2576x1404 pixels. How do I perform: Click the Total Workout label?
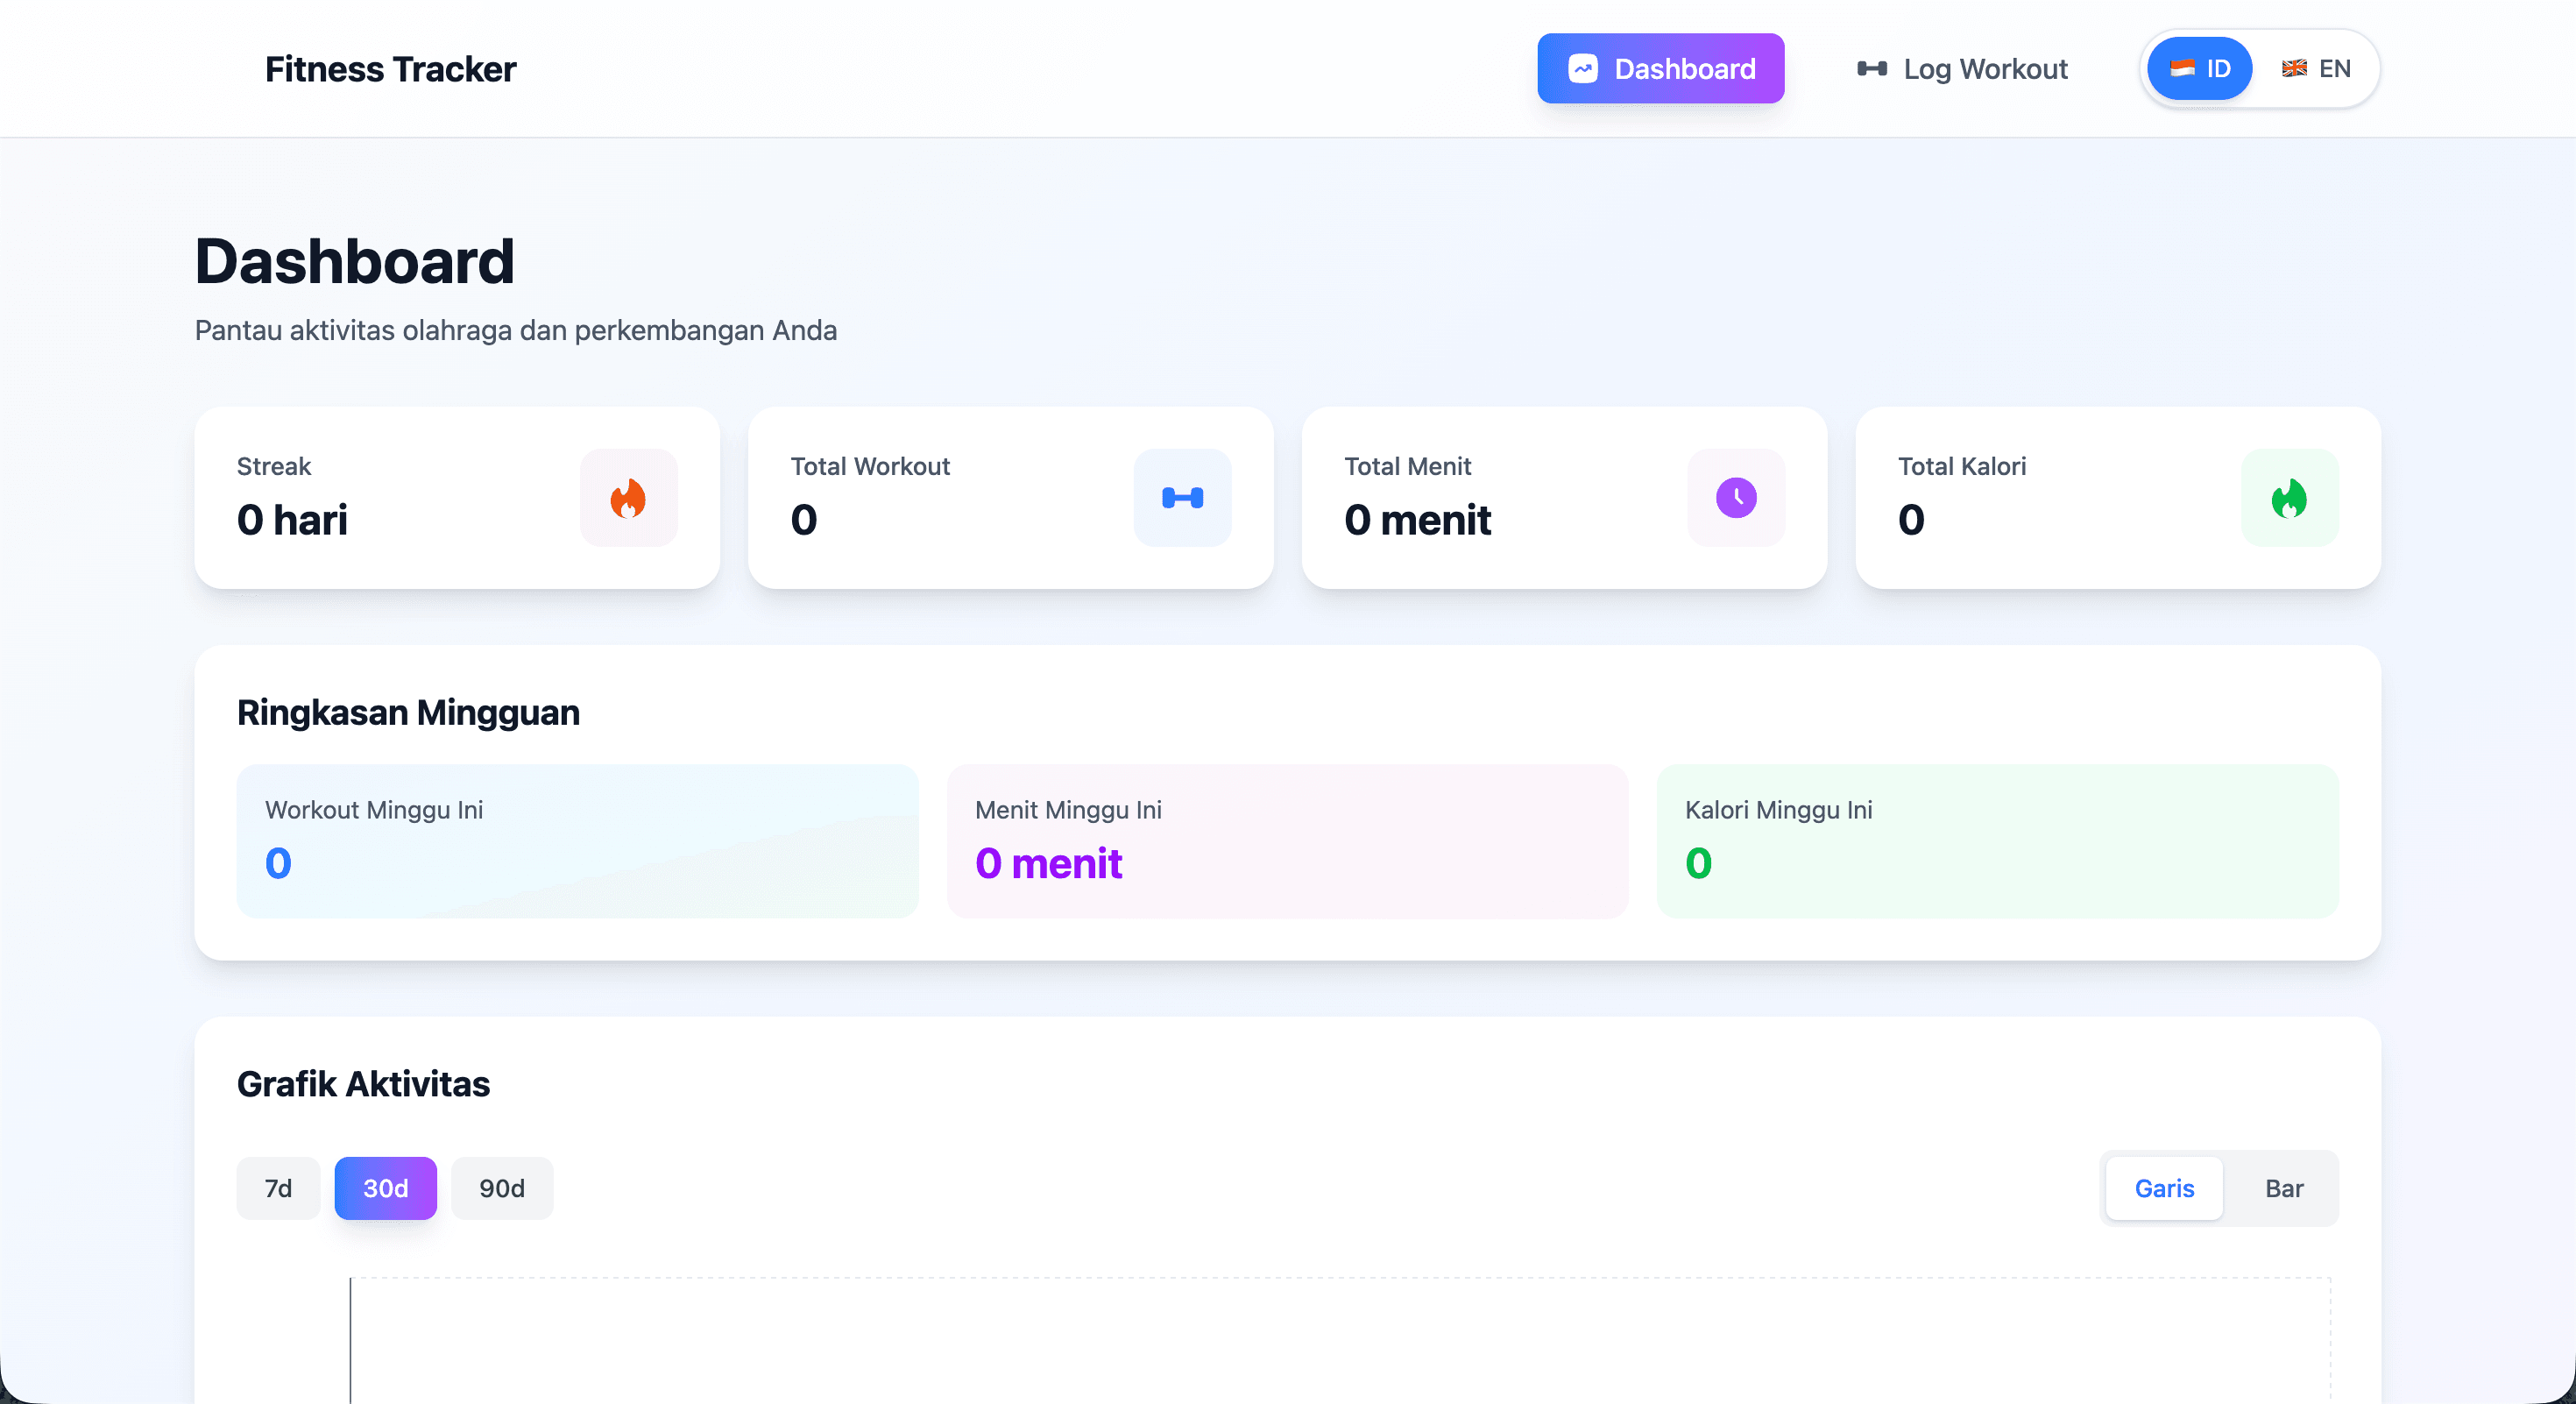[x=870, y=466]
